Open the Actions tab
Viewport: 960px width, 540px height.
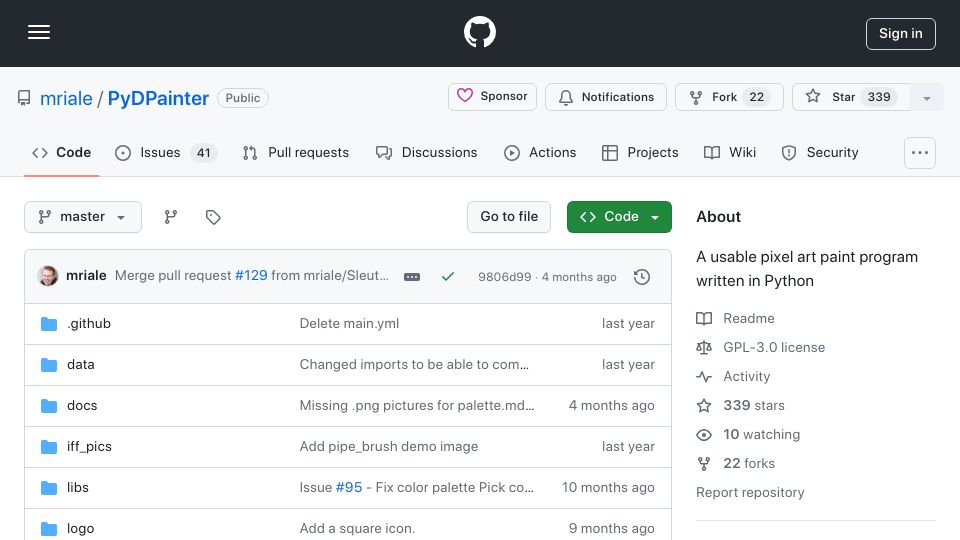click(539, 152)
